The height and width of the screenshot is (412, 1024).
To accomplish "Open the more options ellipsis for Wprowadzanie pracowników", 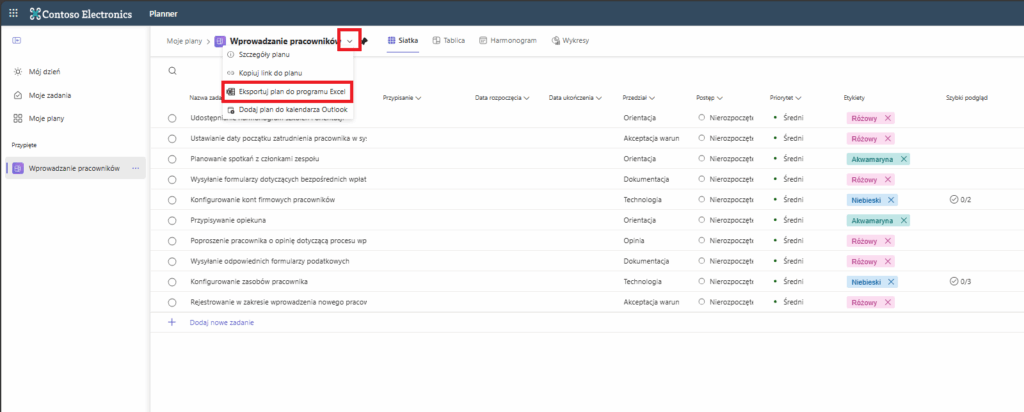I will click(135, 168).
